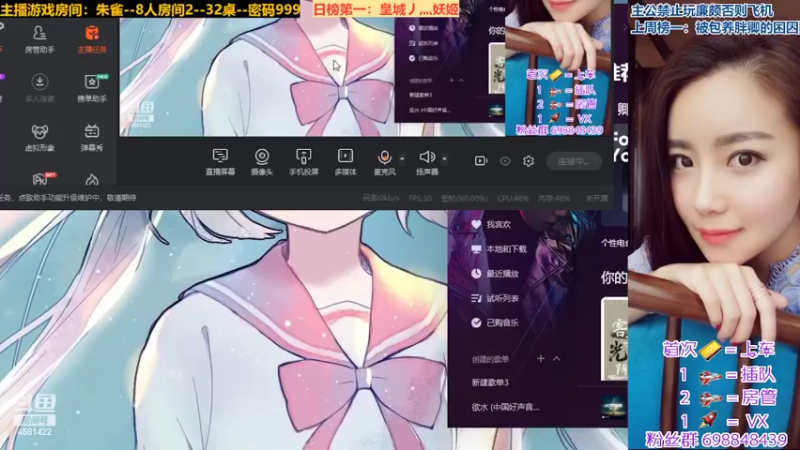
Task: Expand speaker options arrow
Action: [444, 159]
